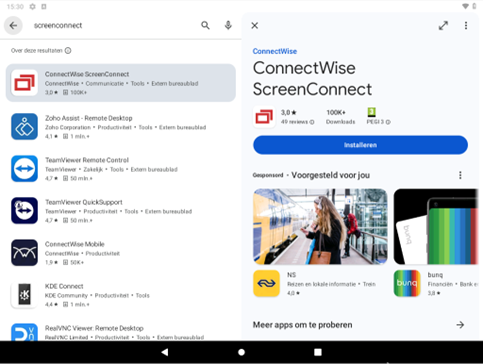Open the Zoho Assist app icon
Screen dimensions: 483x364
coord(24,127)
